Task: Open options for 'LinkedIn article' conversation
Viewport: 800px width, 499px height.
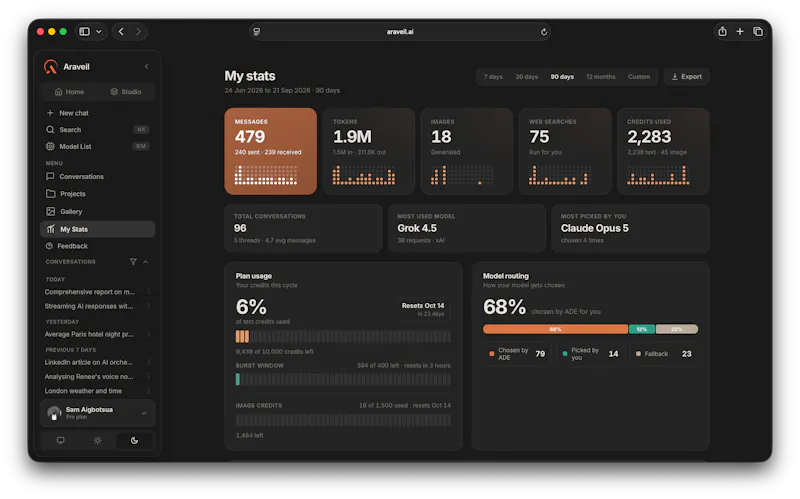Action: pyautogui.click(x=148, y=362)
